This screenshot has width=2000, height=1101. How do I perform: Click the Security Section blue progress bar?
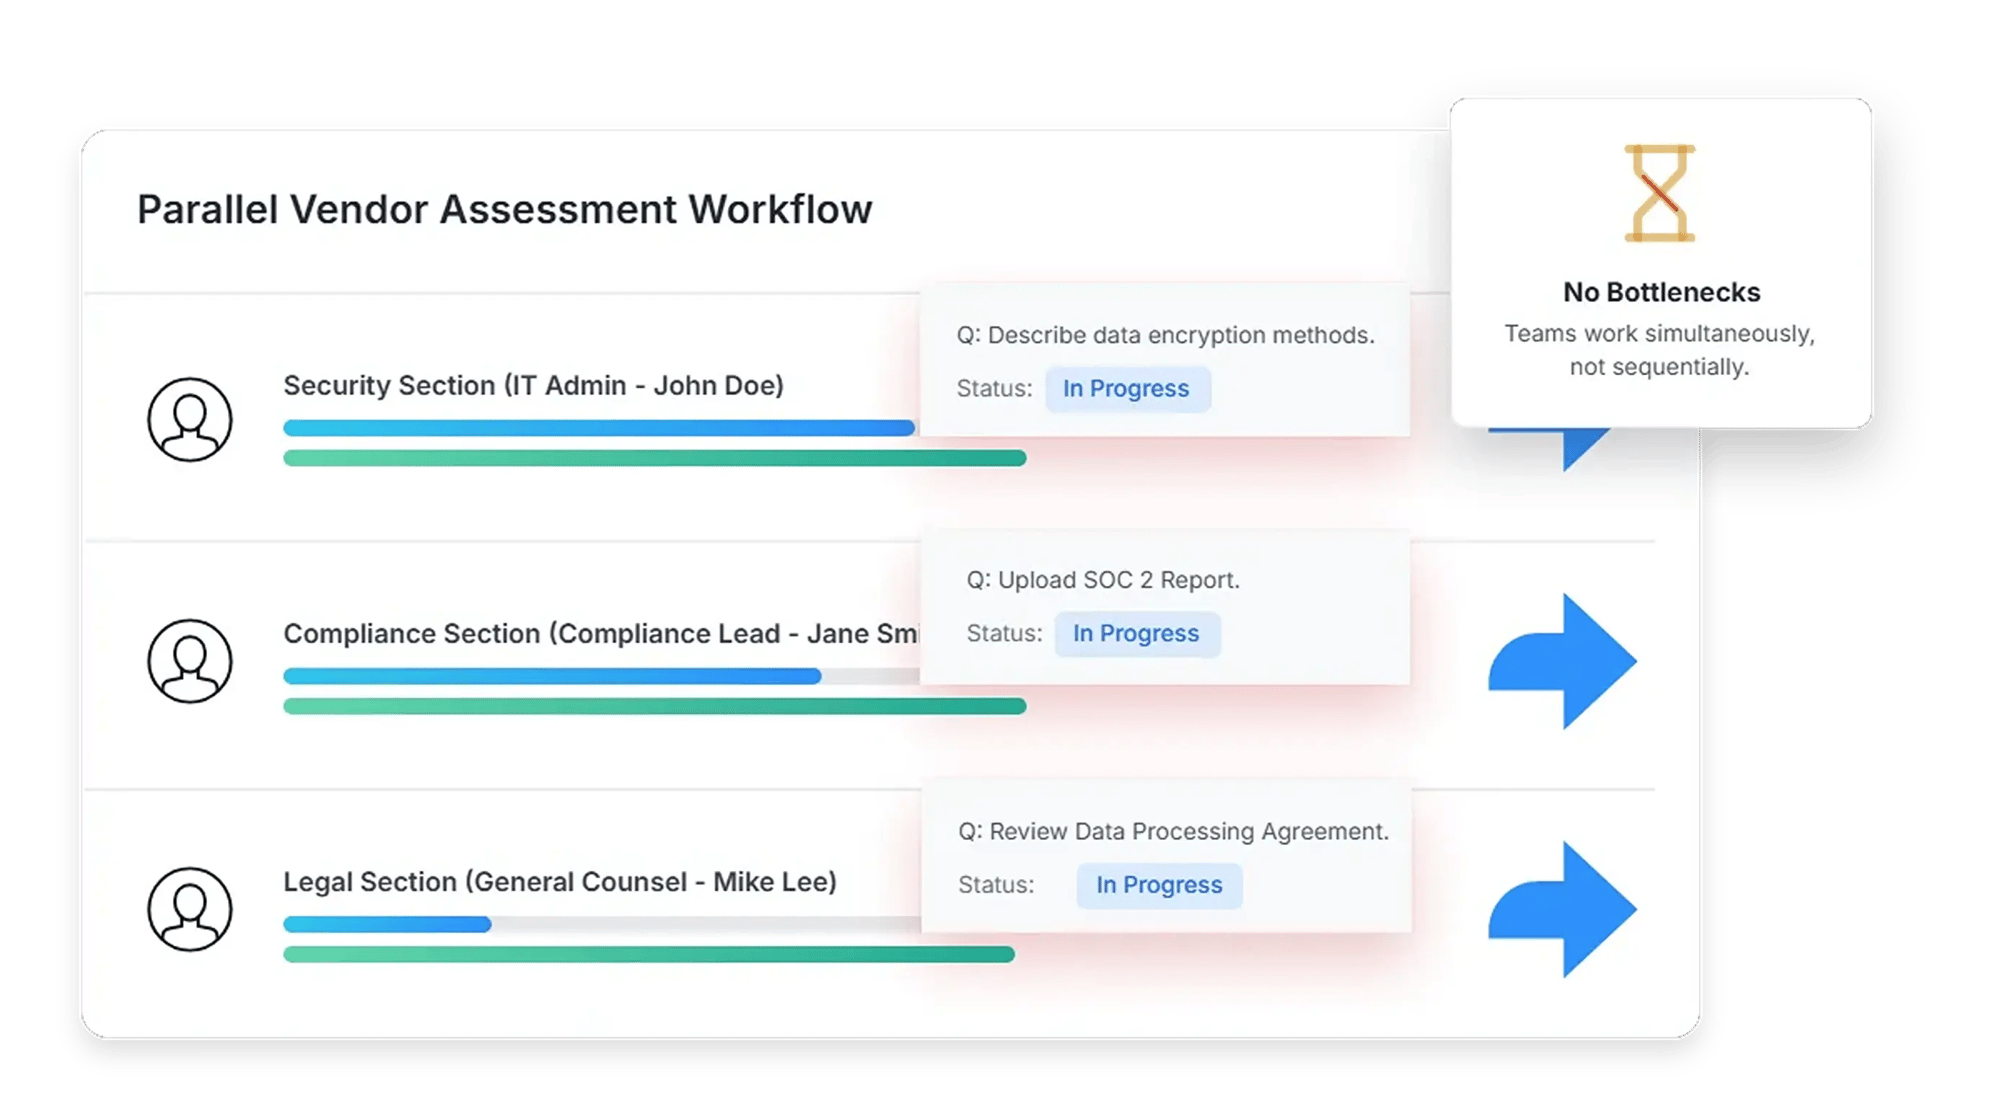click(x=598, y=428)
